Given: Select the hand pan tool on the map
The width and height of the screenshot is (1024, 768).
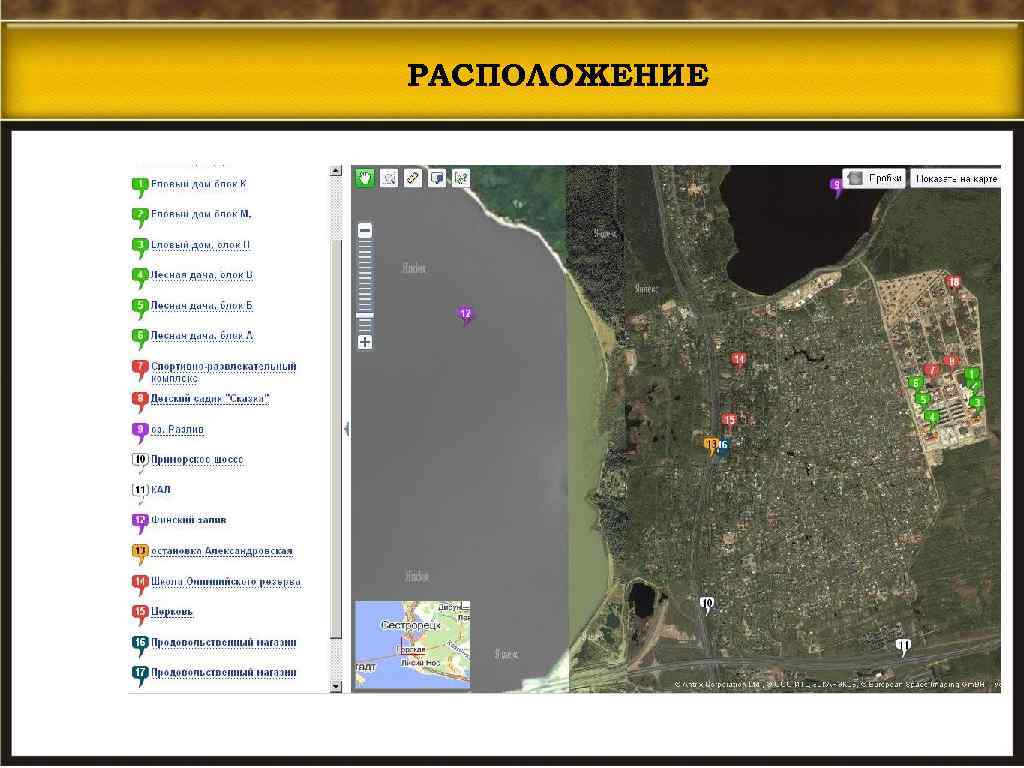Looking at the screenshot, I should point(363,177).
